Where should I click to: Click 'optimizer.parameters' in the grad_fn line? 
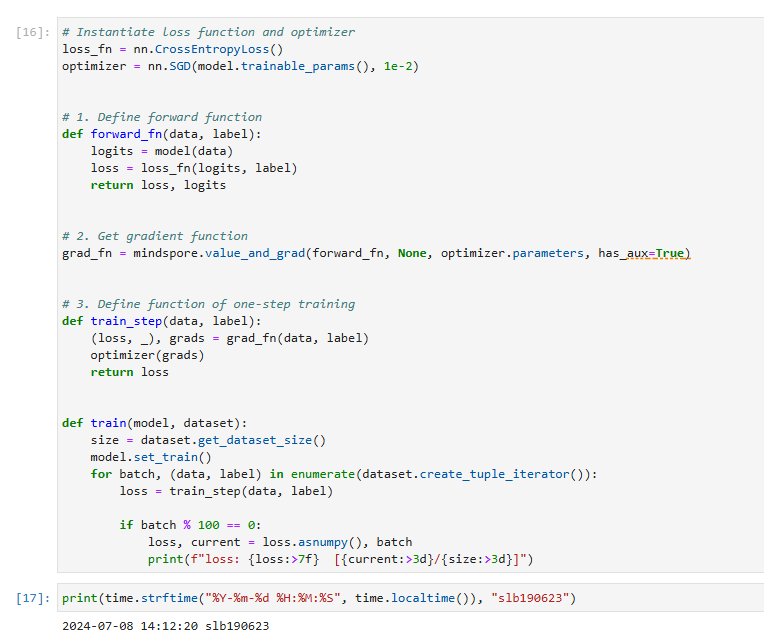click(512, 253)
